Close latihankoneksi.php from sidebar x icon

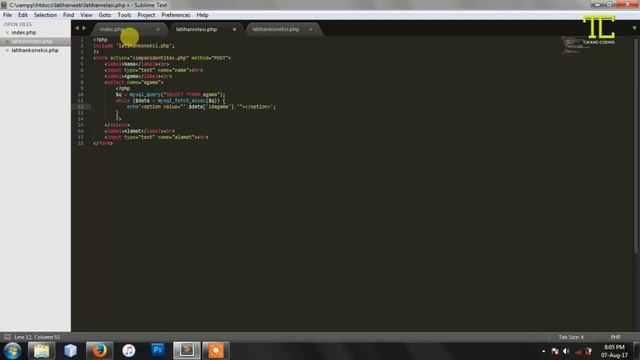[x=7, y=51]
